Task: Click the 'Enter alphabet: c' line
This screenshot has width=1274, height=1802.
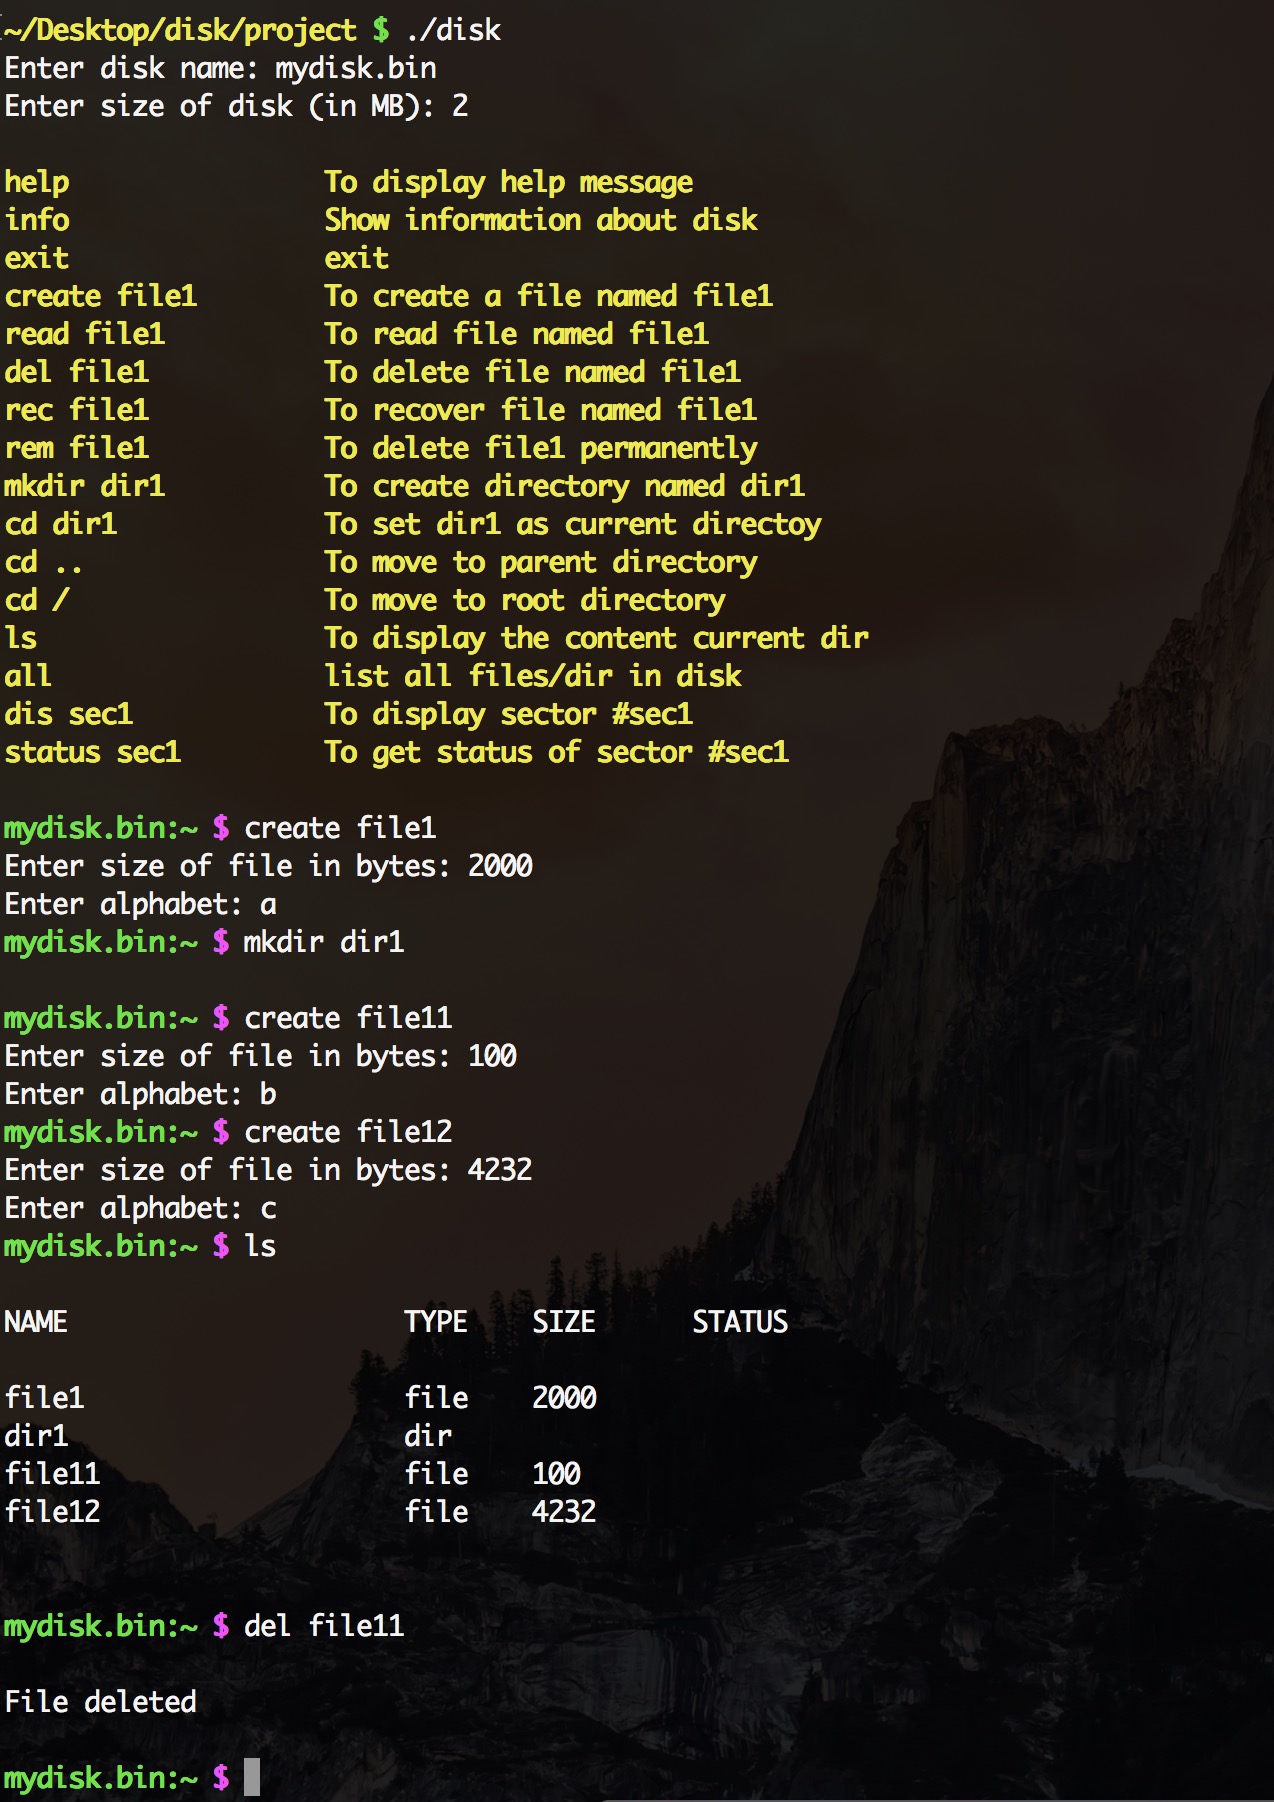Action: [x=141, y=1208]
